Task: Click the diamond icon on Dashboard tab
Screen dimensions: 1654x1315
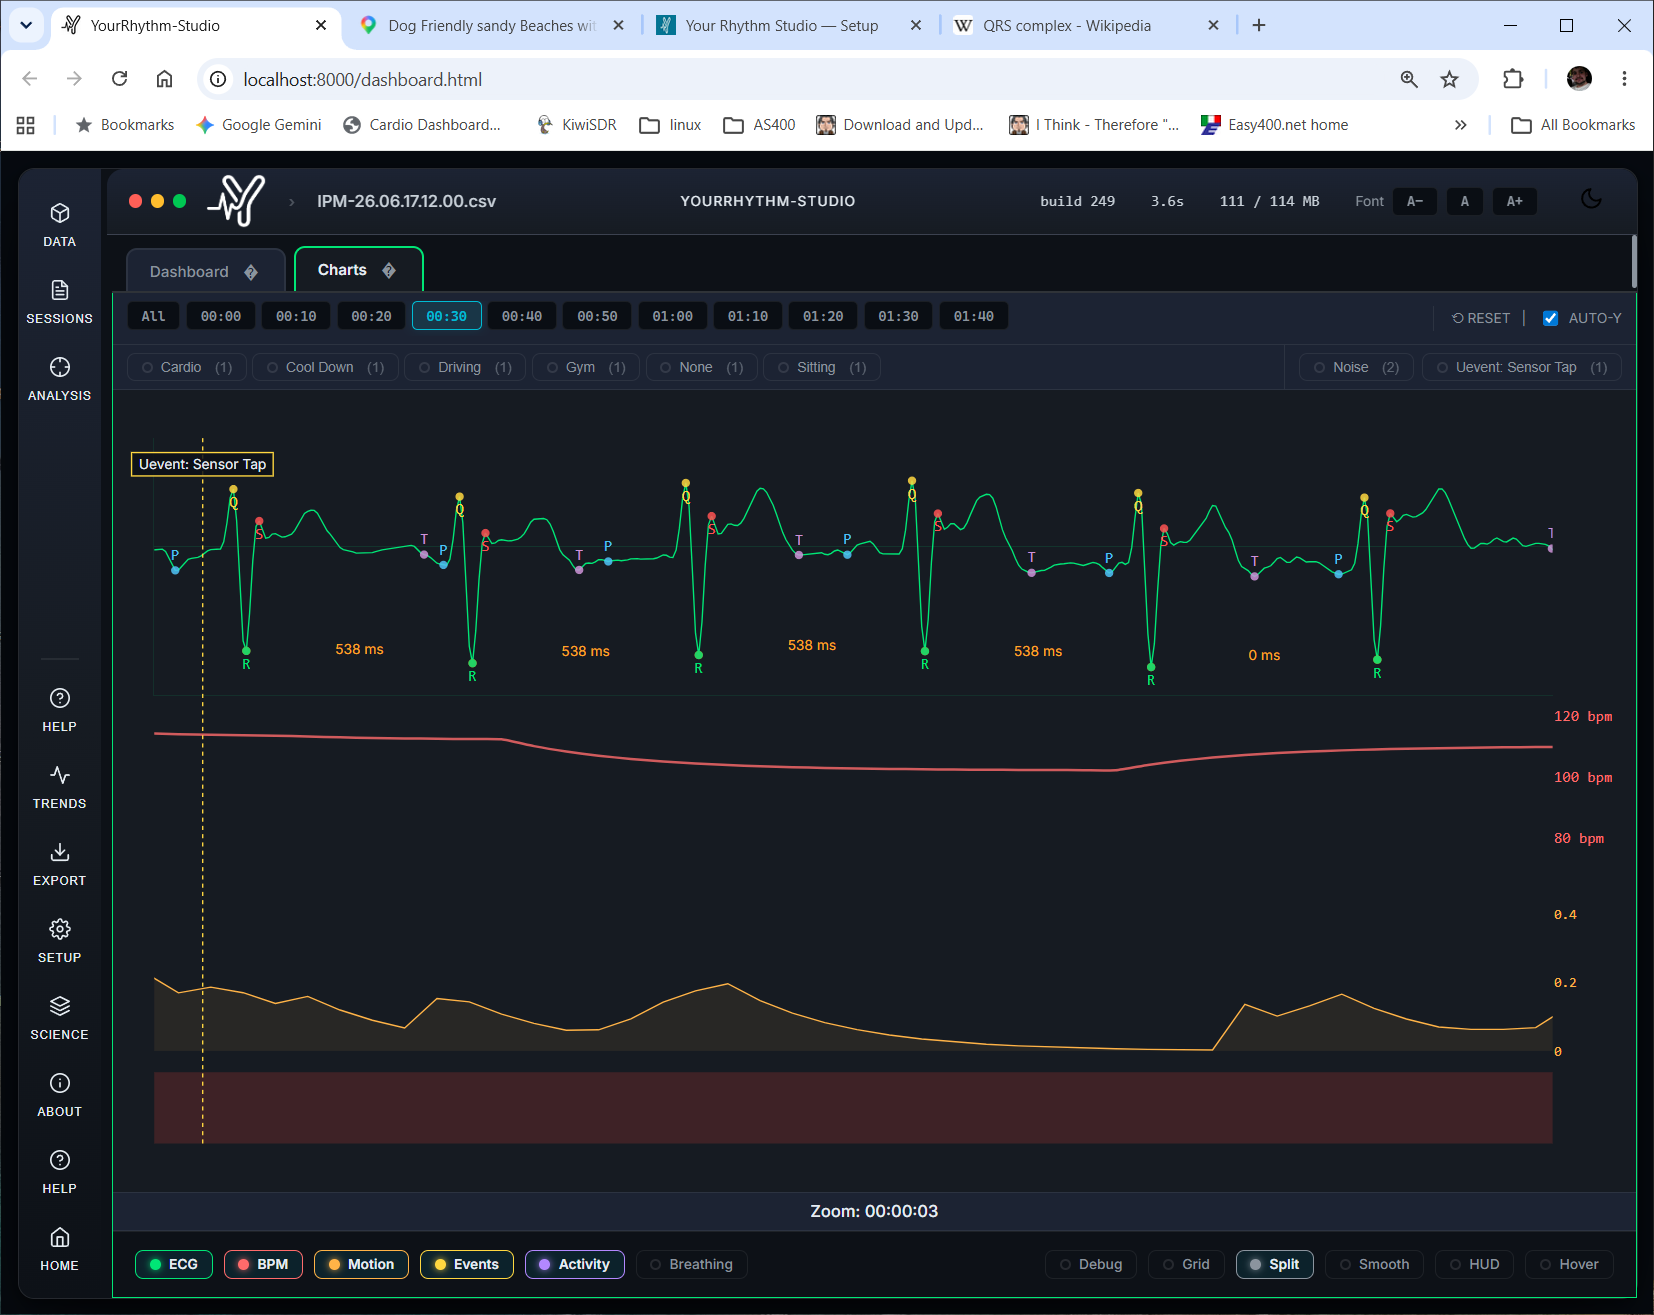Action: (251, 272)
